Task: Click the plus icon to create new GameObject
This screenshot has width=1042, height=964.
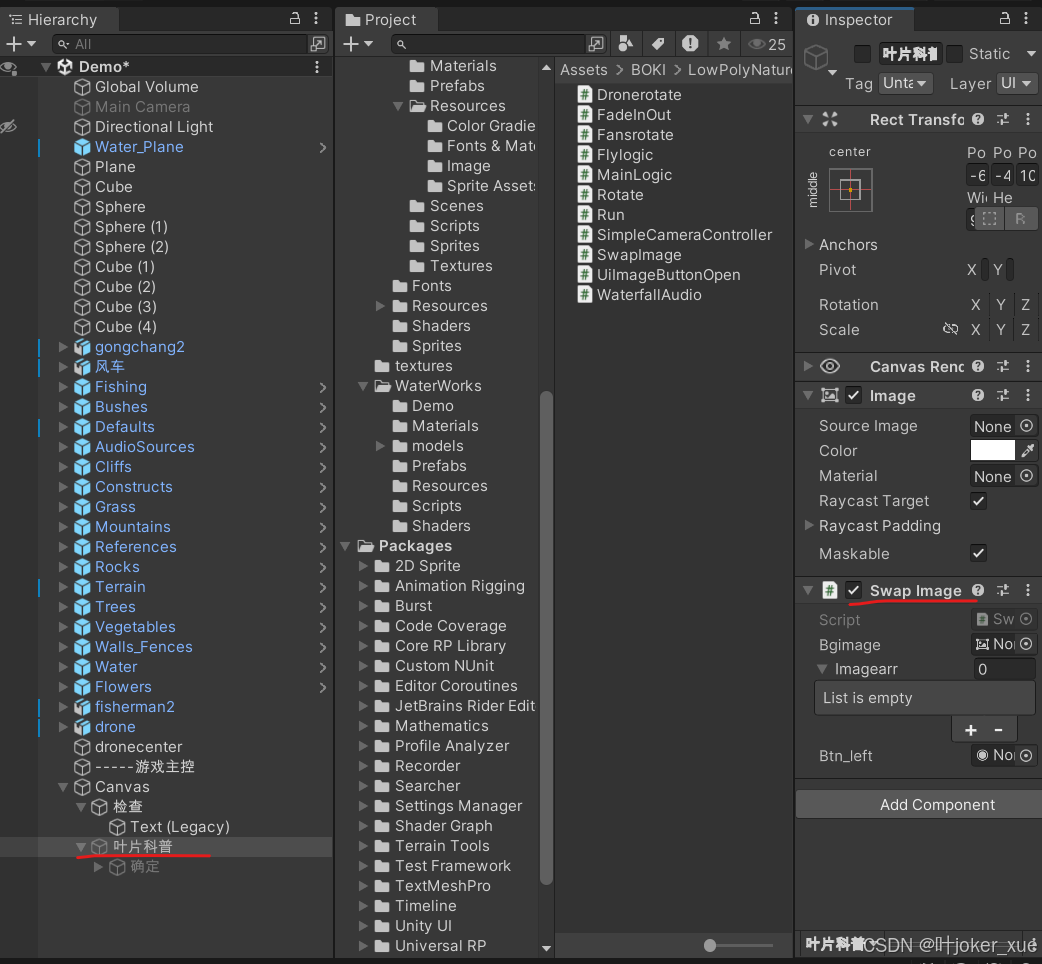Action: tap(16, 44)
